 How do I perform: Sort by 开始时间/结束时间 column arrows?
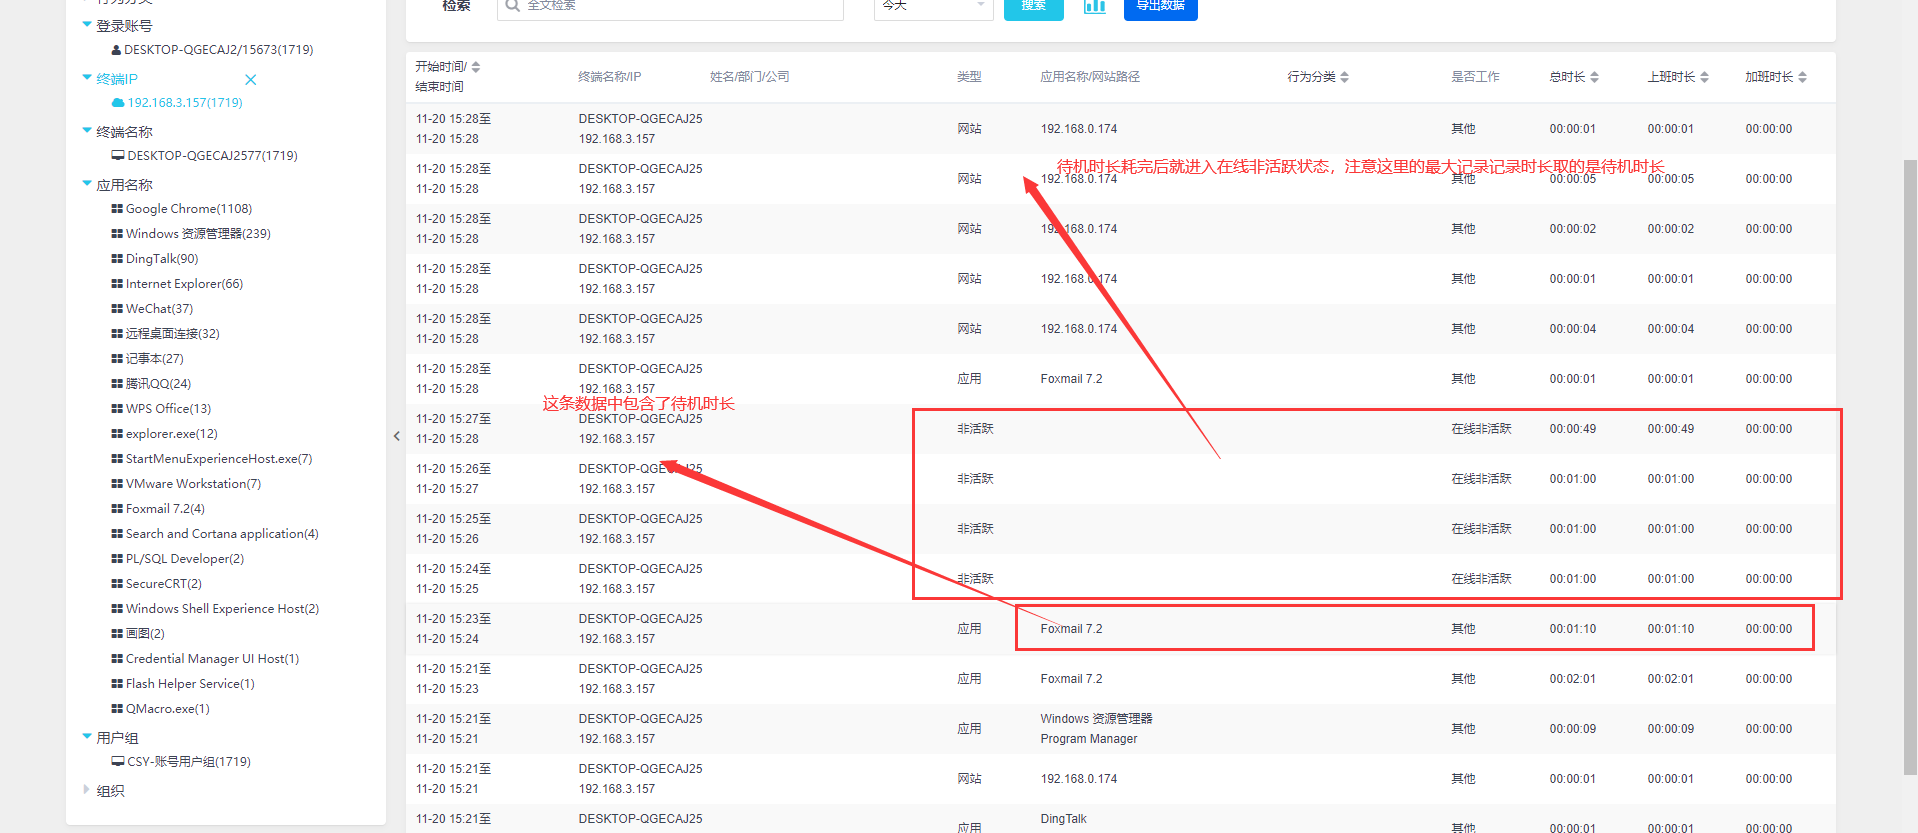coord(476,67)
